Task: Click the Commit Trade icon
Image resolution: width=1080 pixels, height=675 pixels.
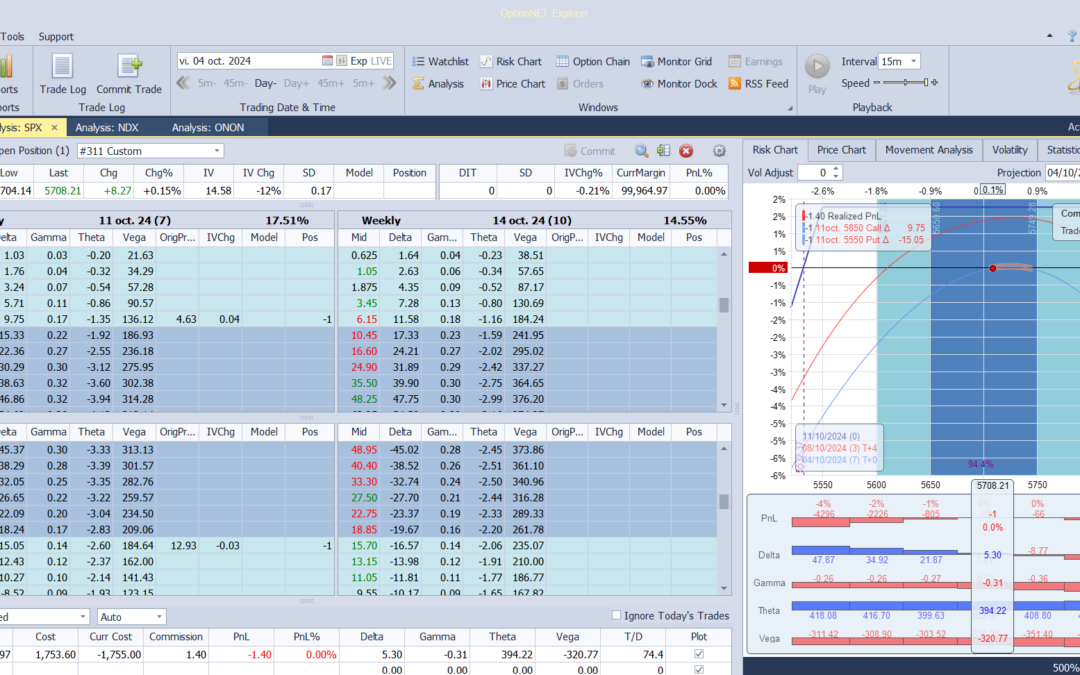Action: 129,68
